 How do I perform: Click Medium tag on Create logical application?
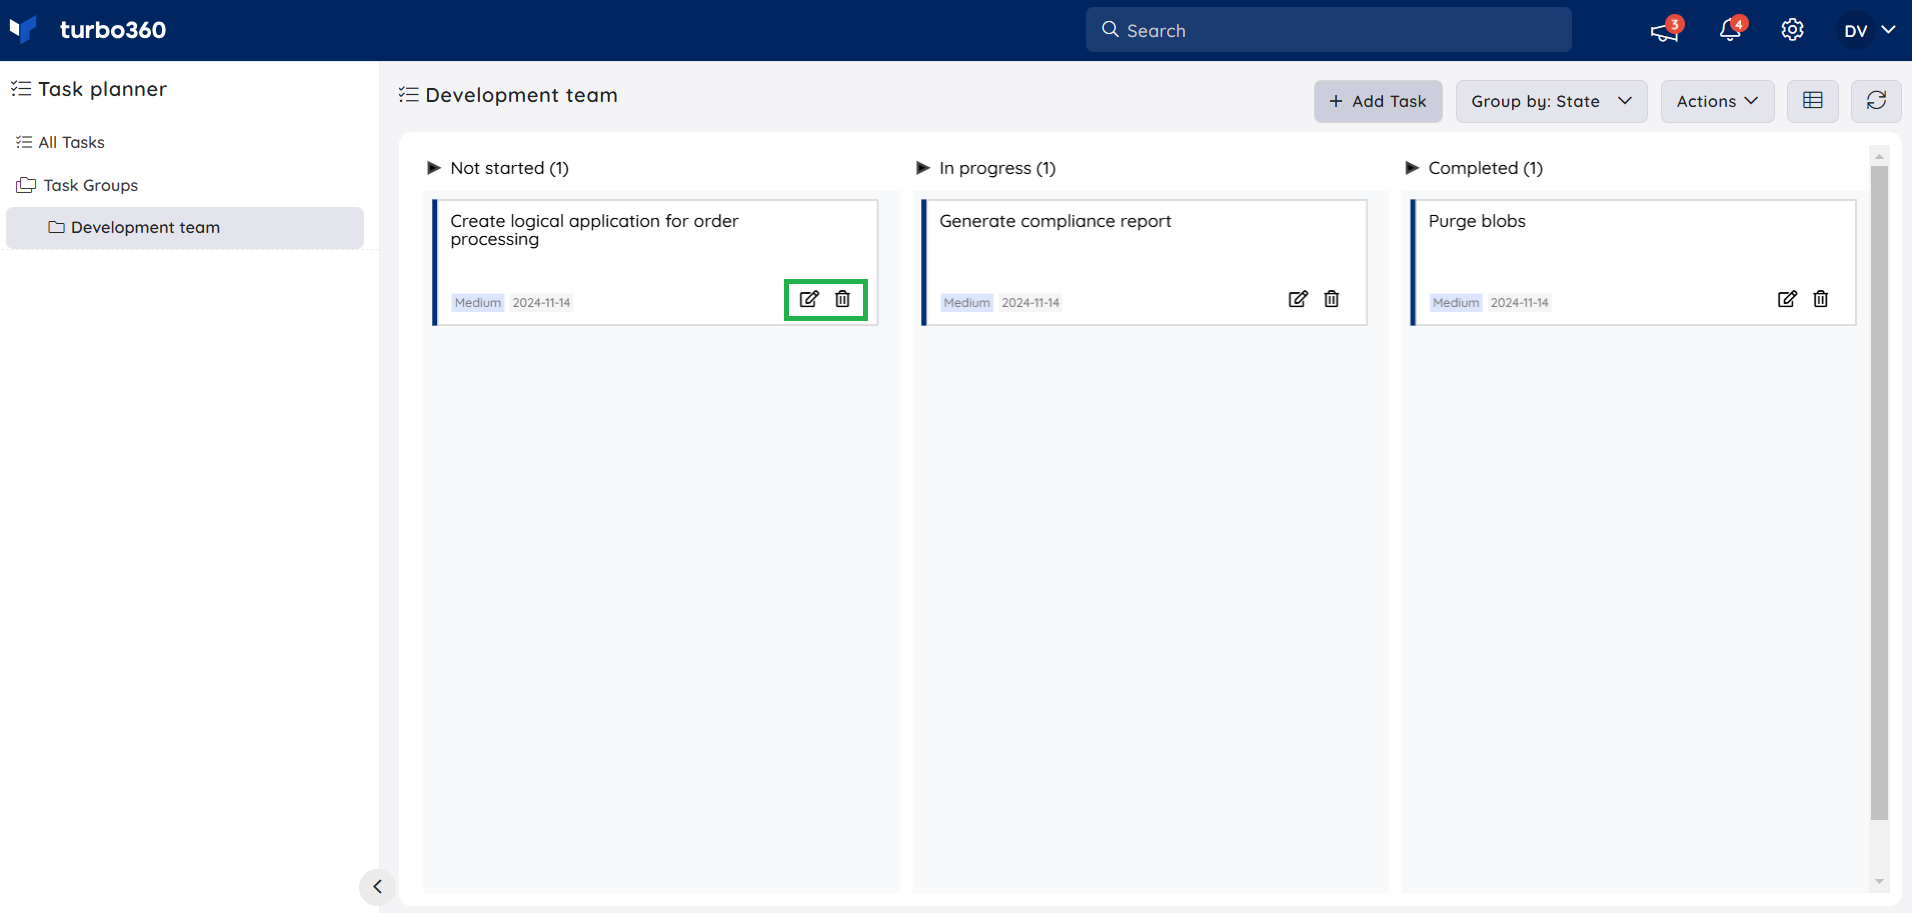pos(477,302)
